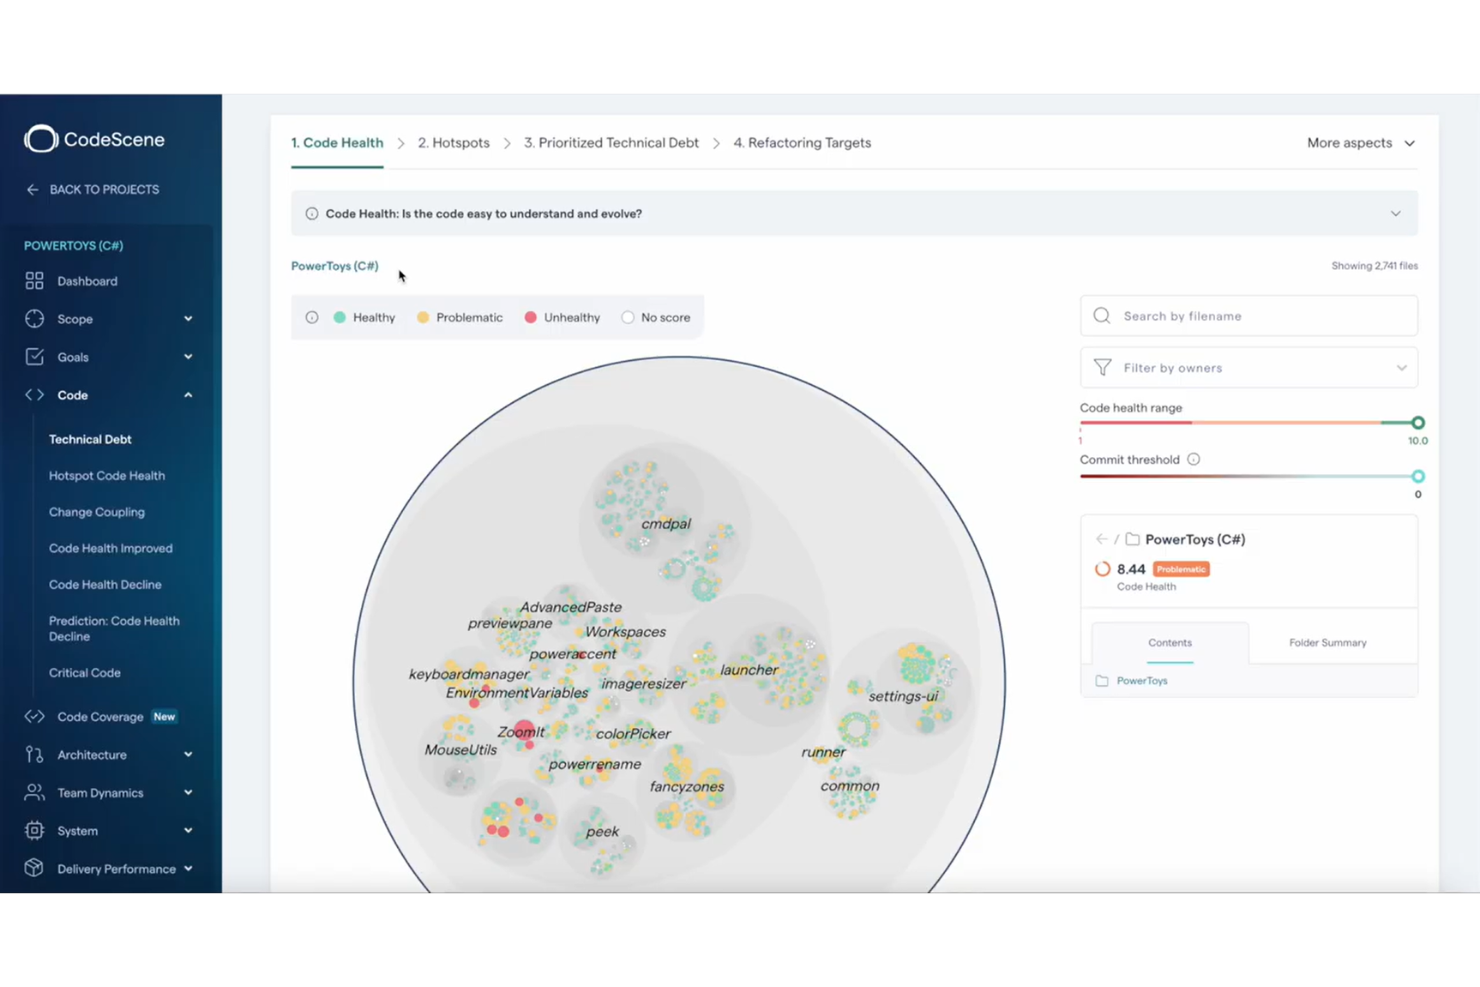Click the Problematic status badge

[x=1181, y=569]
